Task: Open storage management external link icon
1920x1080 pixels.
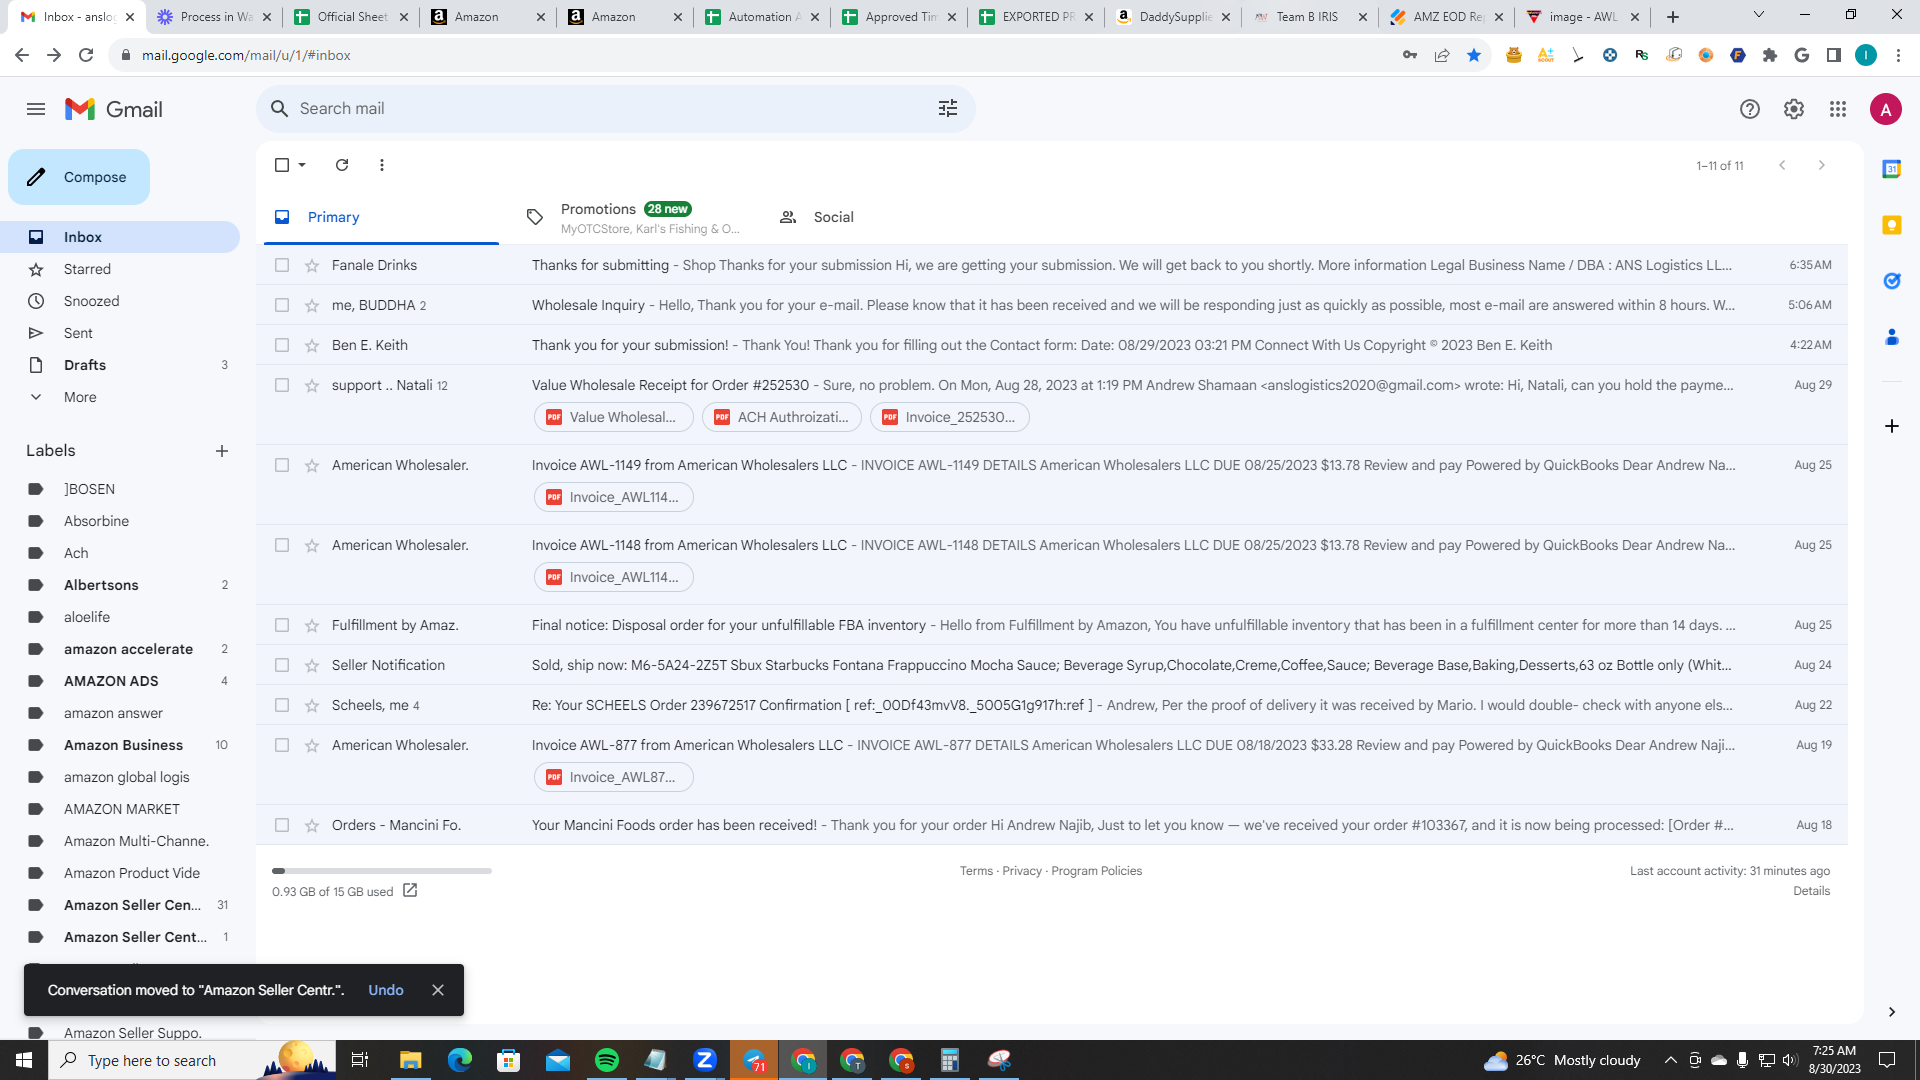Action: [x=410, y=891]
